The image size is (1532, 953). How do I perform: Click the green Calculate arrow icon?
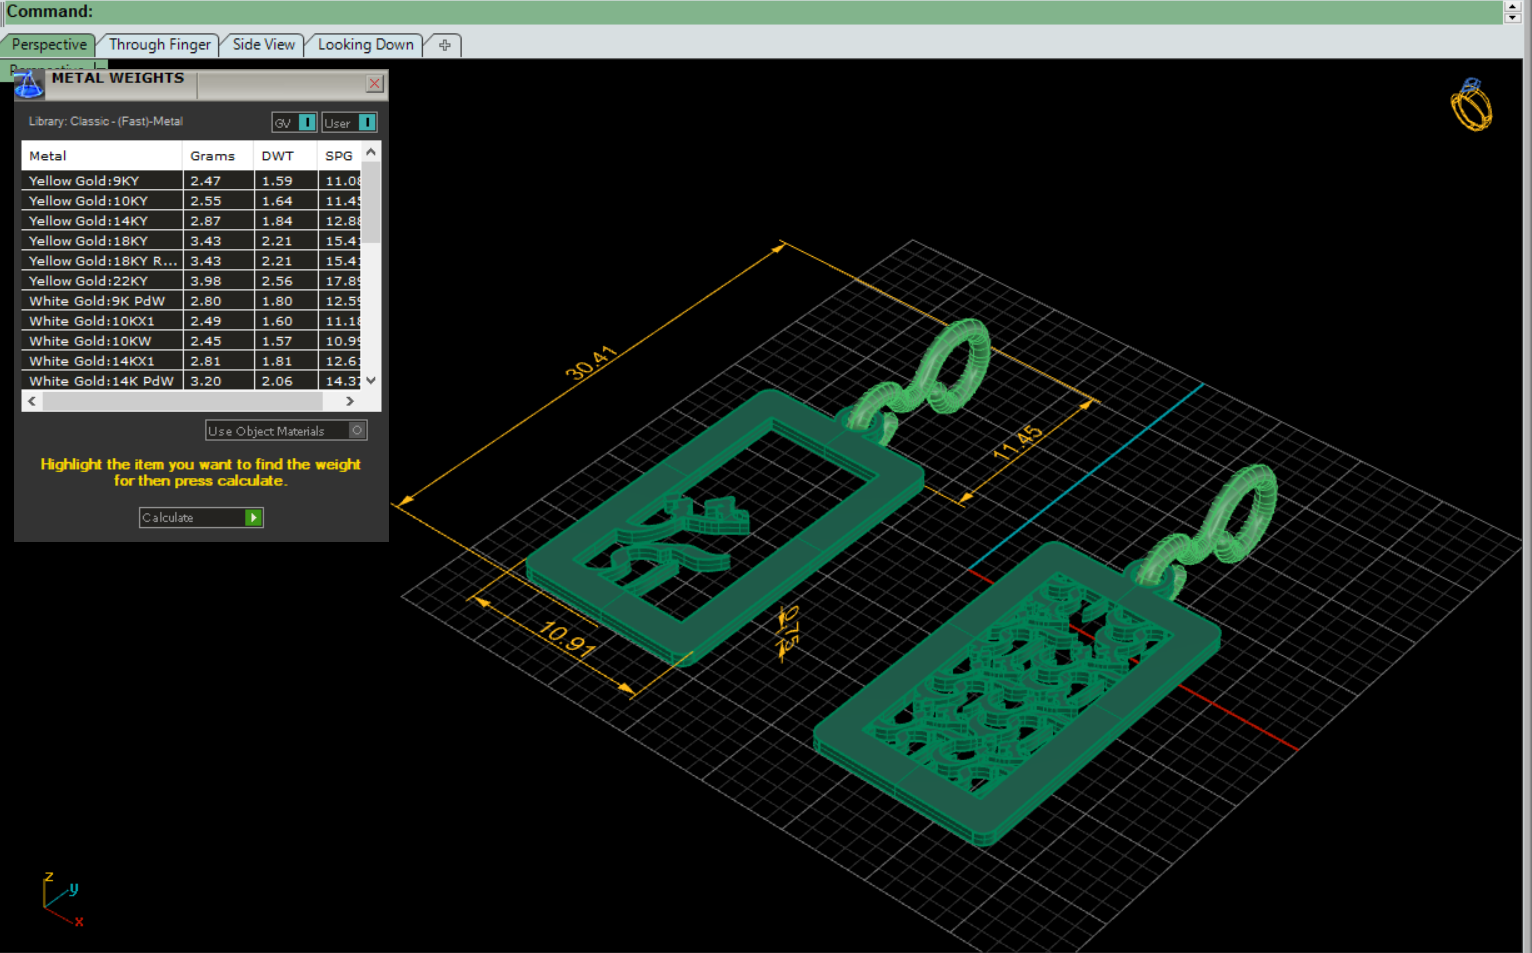tap(254, 518)
